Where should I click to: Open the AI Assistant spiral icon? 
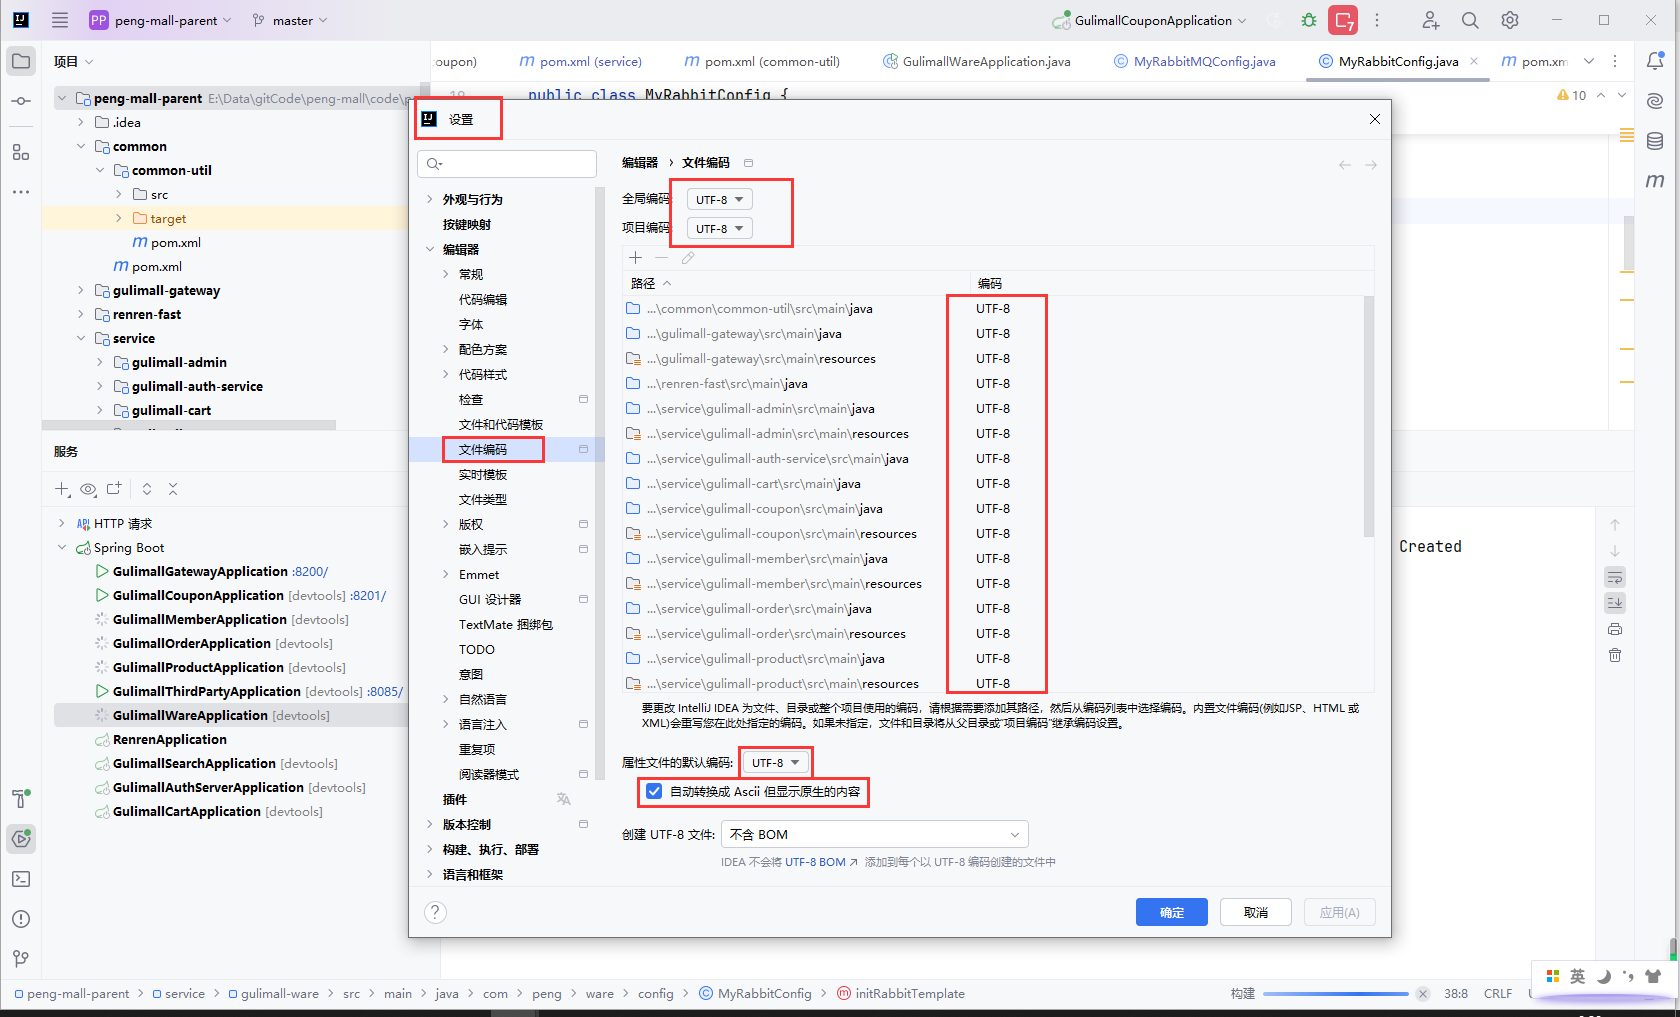click(1655, 101)
